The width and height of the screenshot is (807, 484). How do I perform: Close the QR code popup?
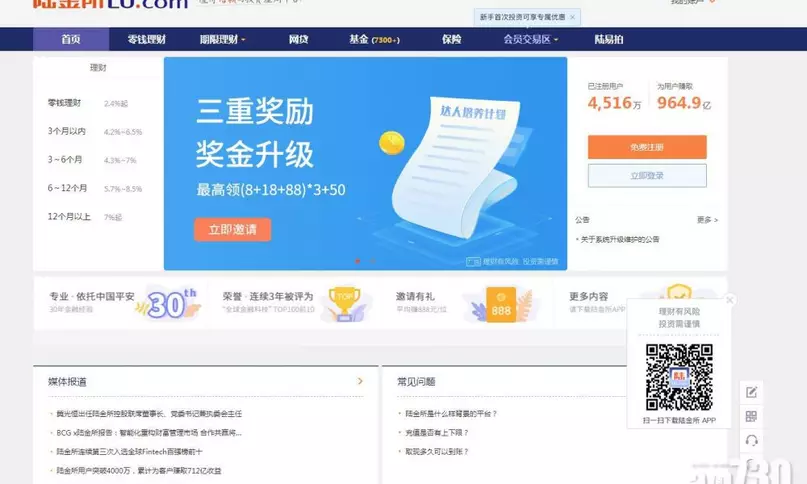[x=729, y=300]
